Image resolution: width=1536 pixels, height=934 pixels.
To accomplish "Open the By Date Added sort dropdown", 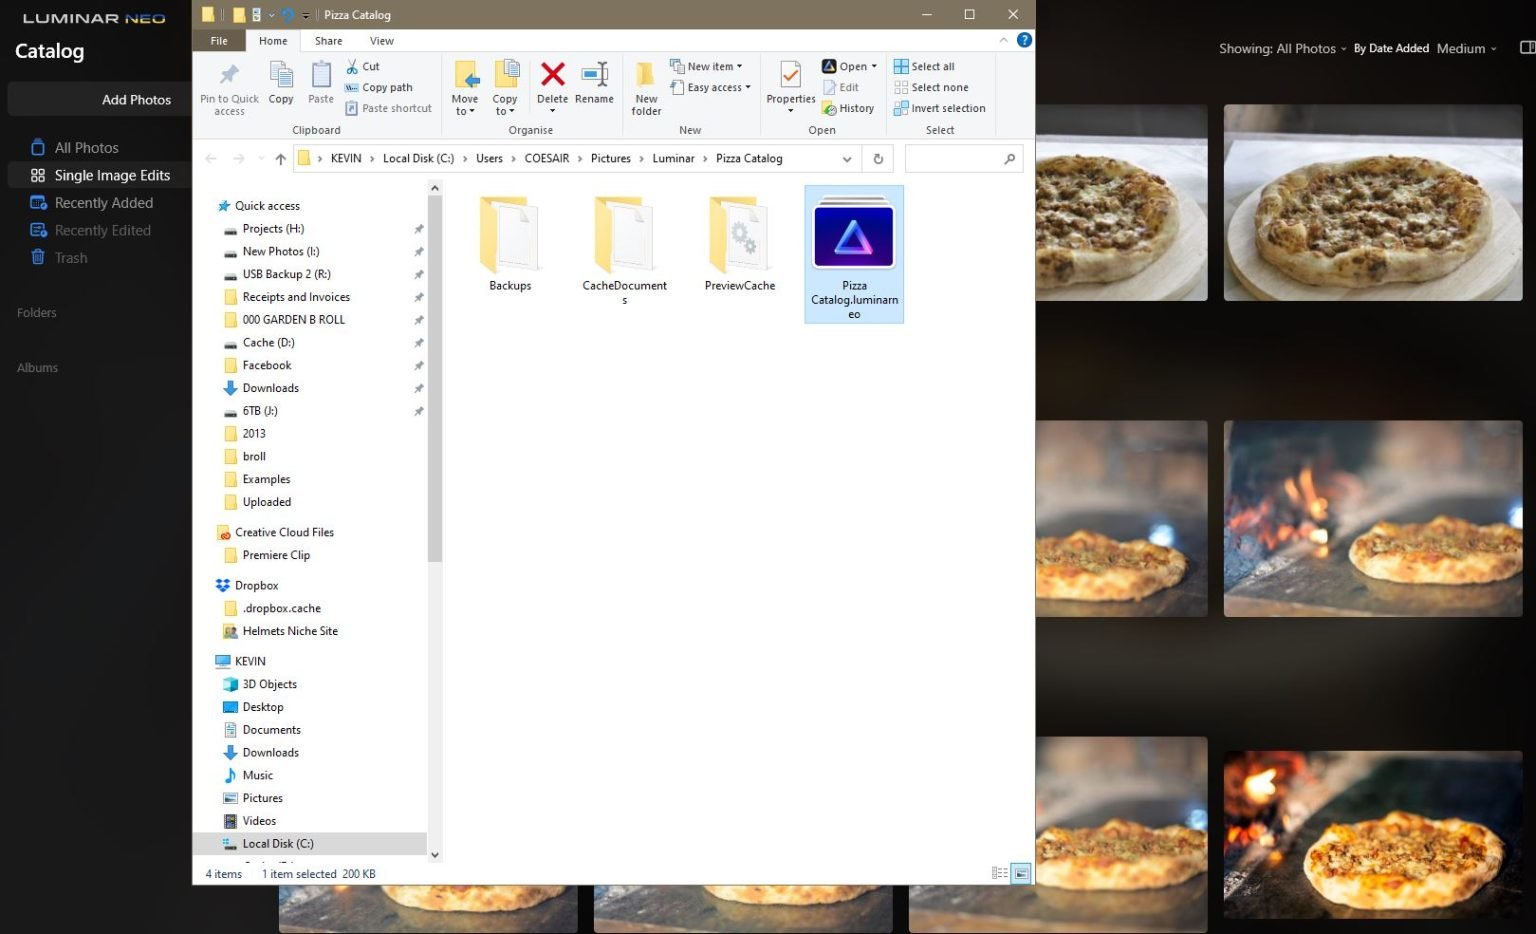I will [1390, 47].
